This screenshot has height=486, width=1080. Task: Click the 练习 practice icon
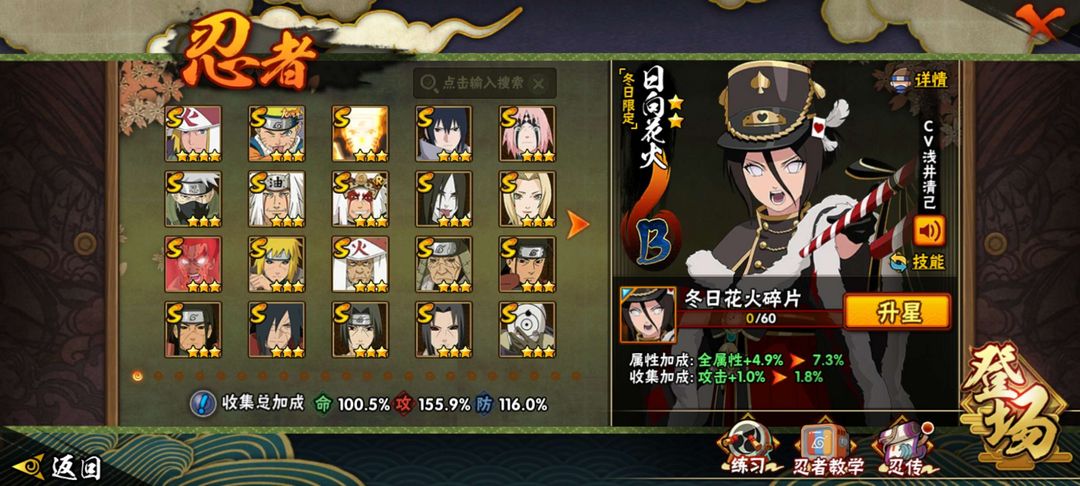[747, 448]
